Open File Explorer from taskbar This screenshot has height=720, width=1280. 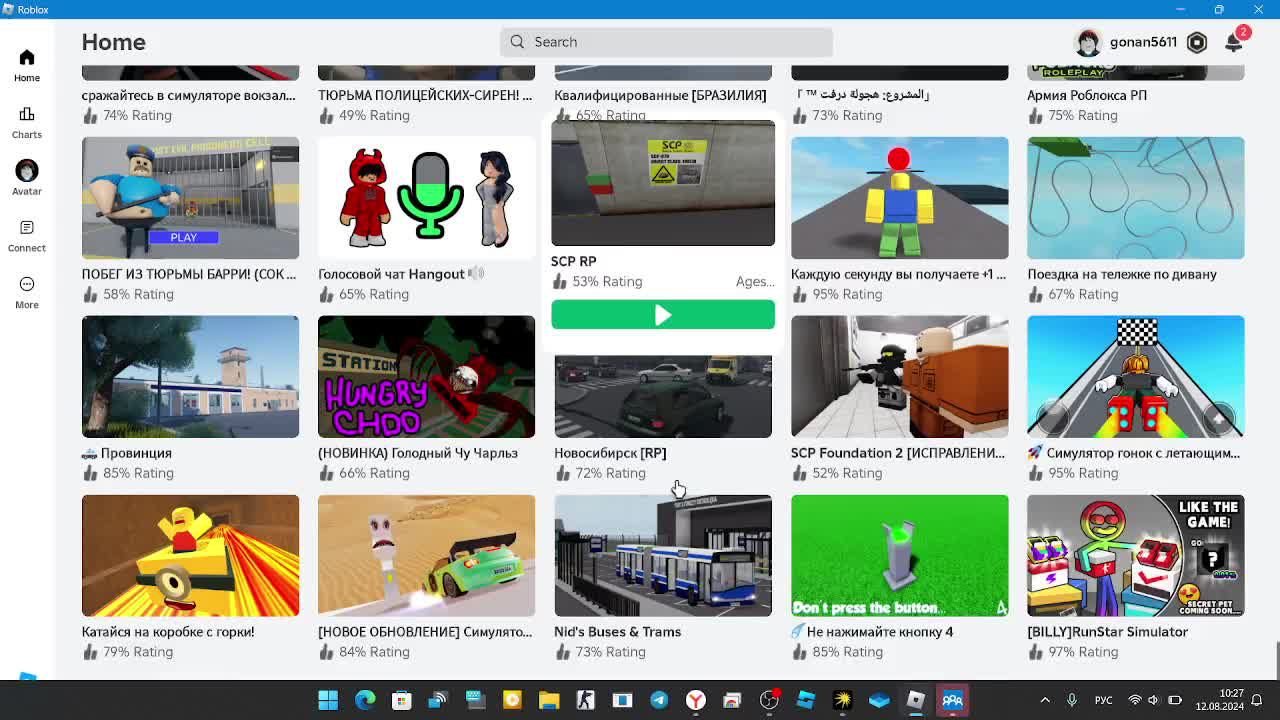tap(549, 700)
